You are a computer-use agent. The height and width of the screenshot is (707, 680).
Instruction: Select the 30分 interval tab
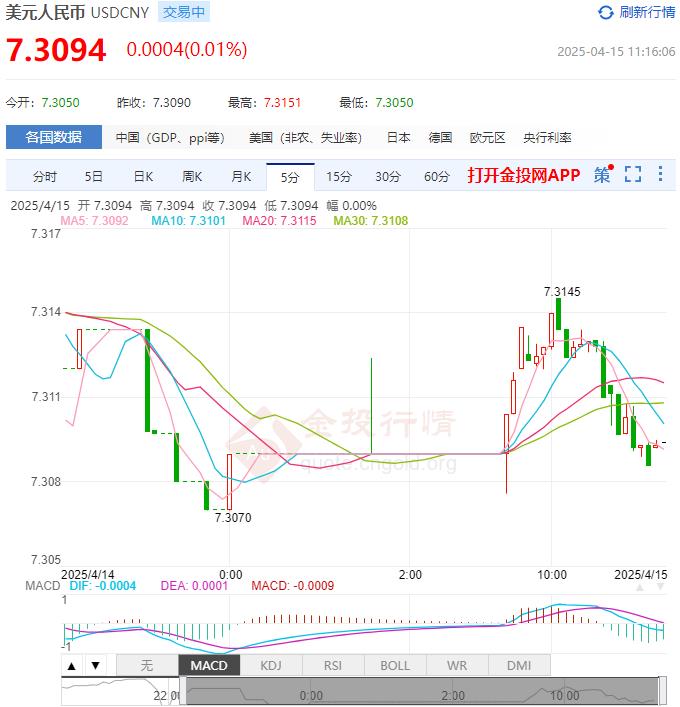tap(388, 177)
